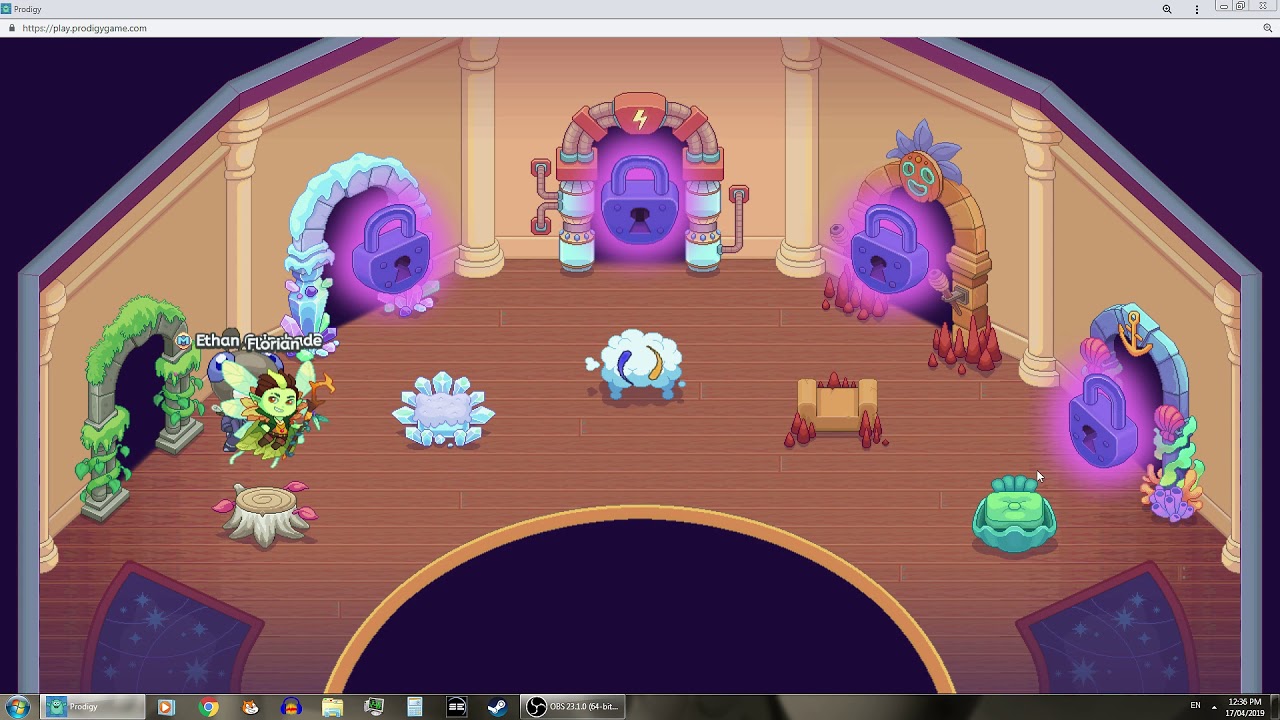Screen dimensions: 1280x720
Task: Click the EN language indicator in tray
Action: click(x=1195, y=706)
